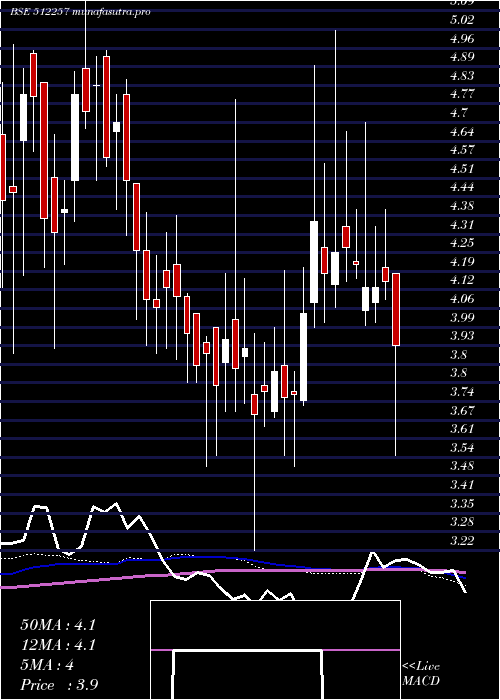
Task: Select the 4.96 price axis label
Action: coord(462,38)
